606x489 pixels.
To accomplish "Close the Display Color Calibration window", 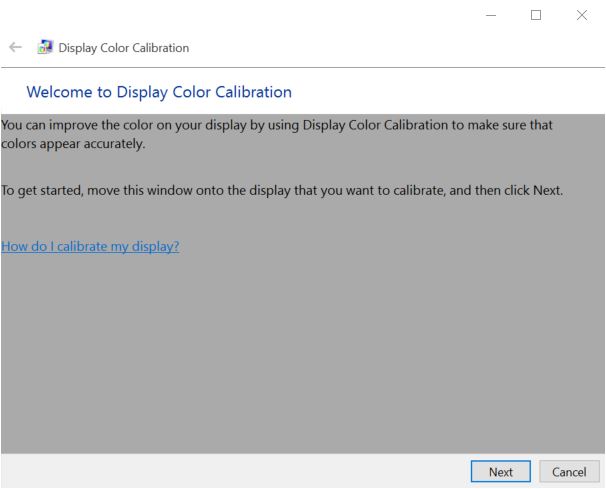I will pyautogui.click(x=582, y=15).
